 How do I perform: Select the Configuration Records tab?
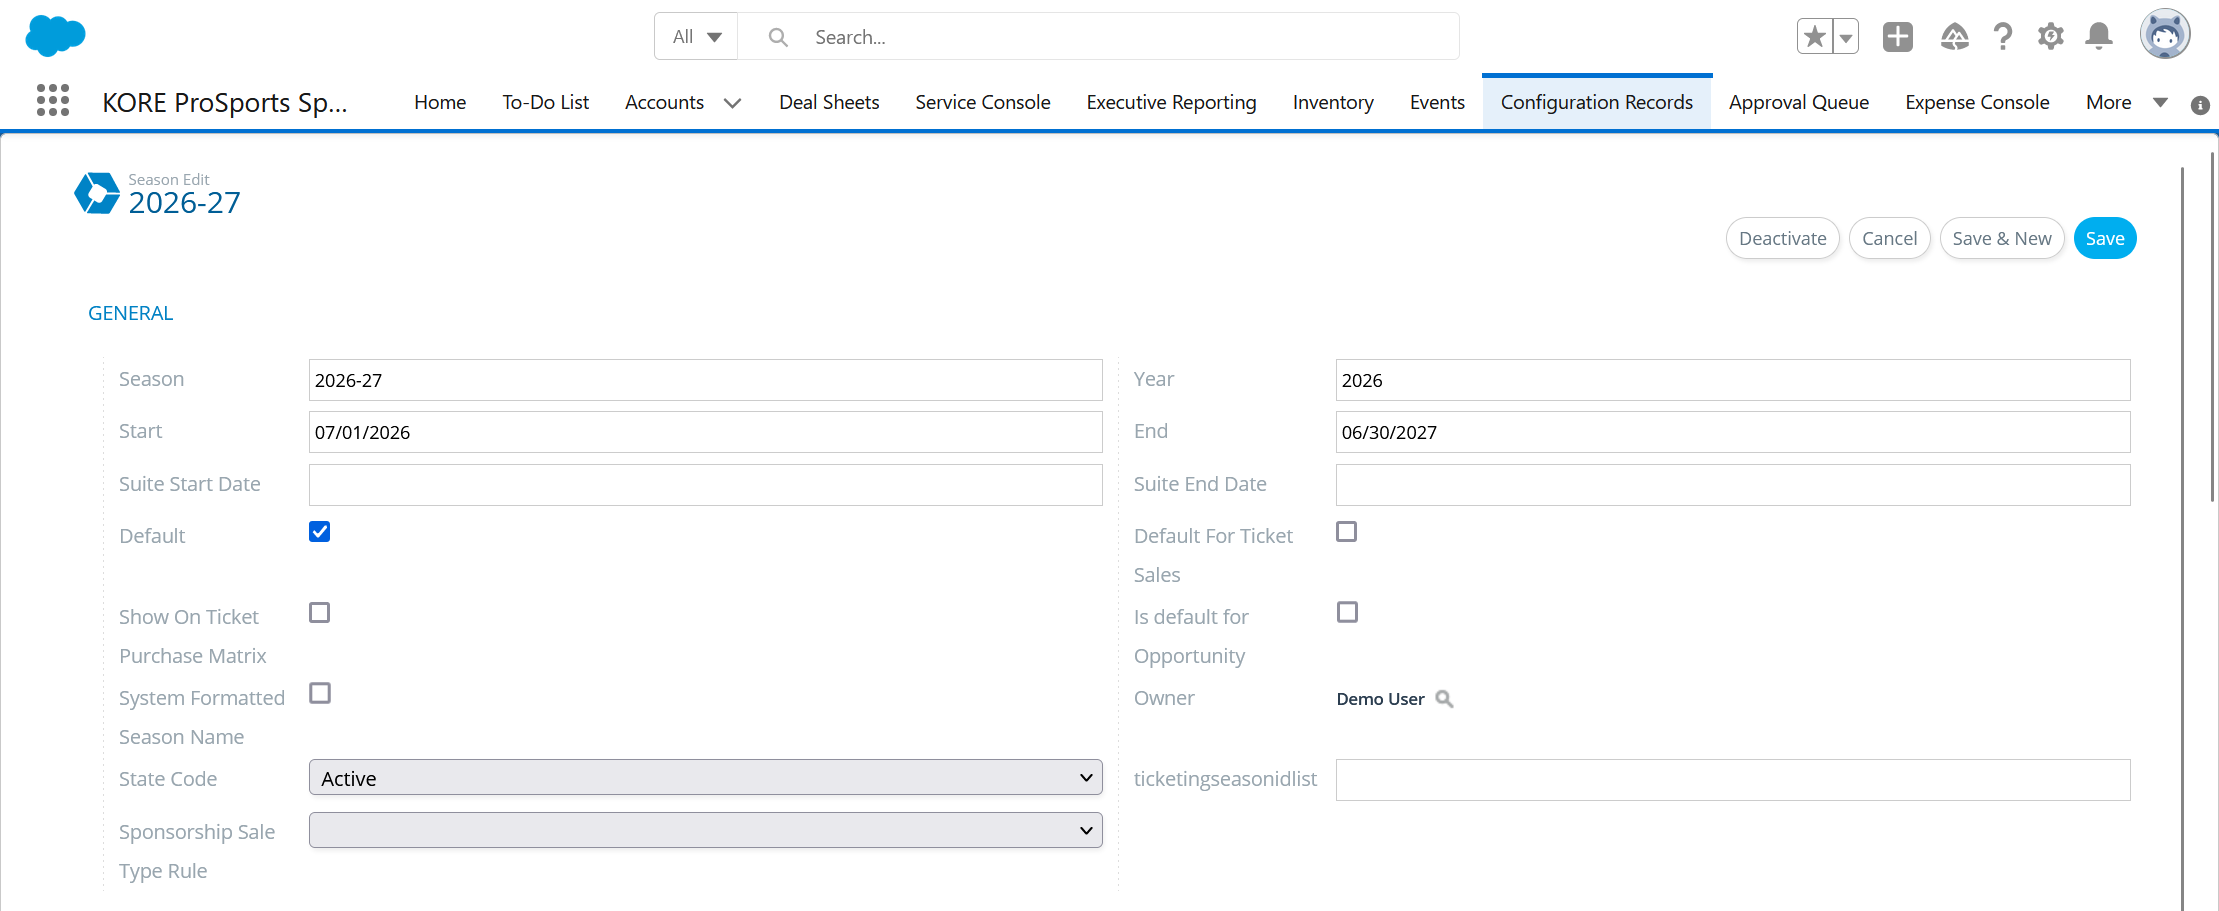click(1597, 102)
